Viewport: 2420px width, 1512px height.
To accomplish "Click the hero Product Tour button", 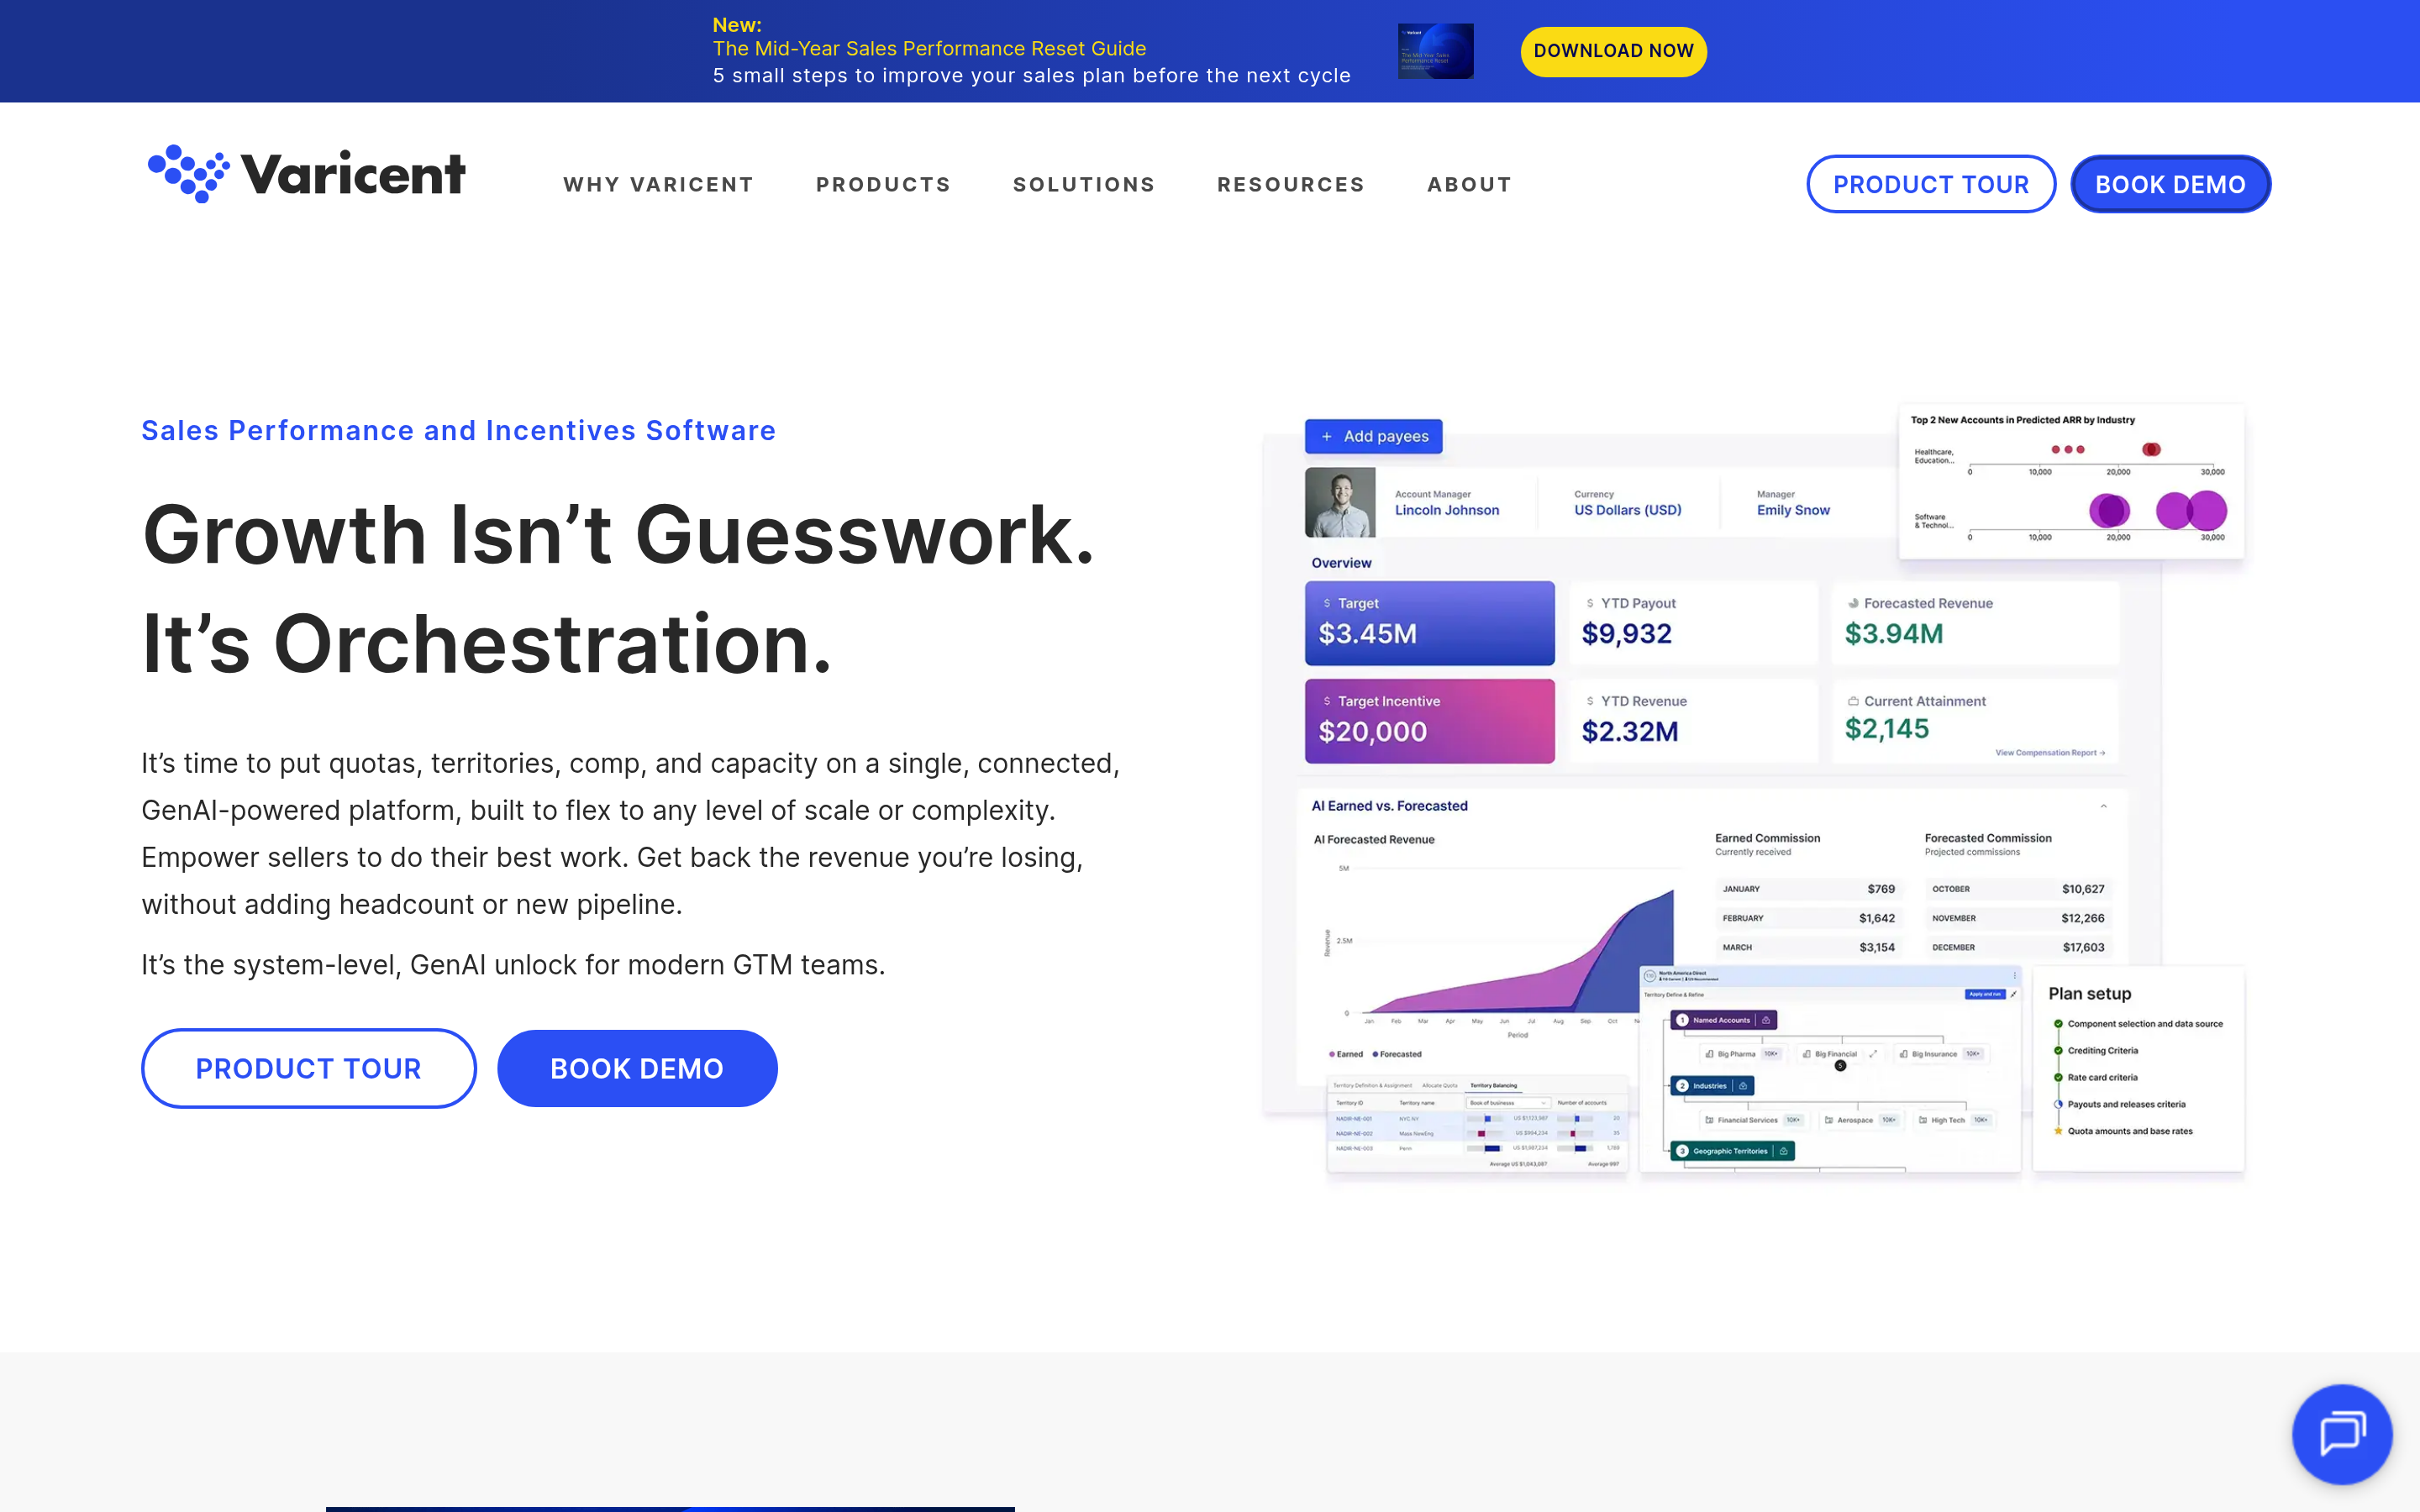I will click(308, 1068).
